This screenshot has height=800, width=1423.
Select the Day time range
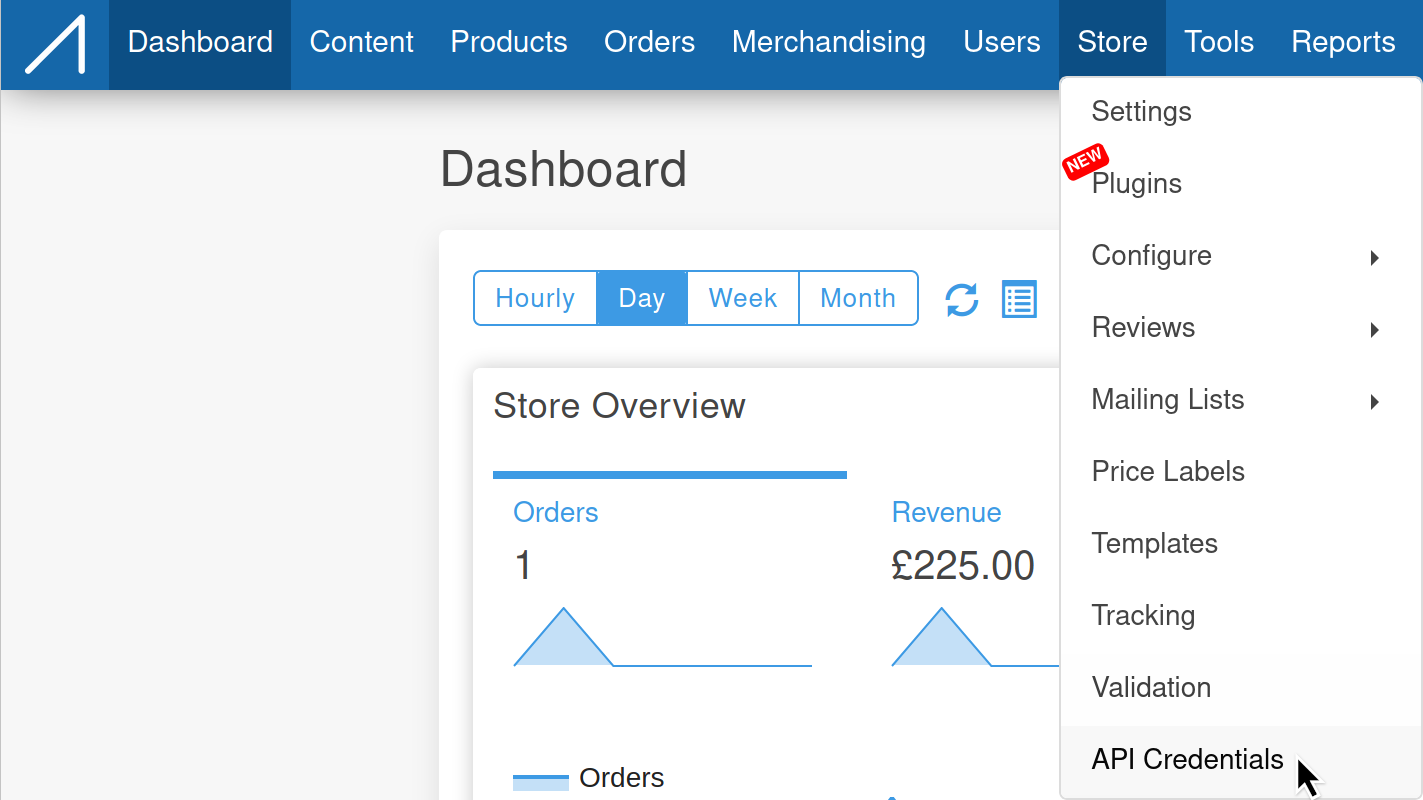tap(642, 298)
